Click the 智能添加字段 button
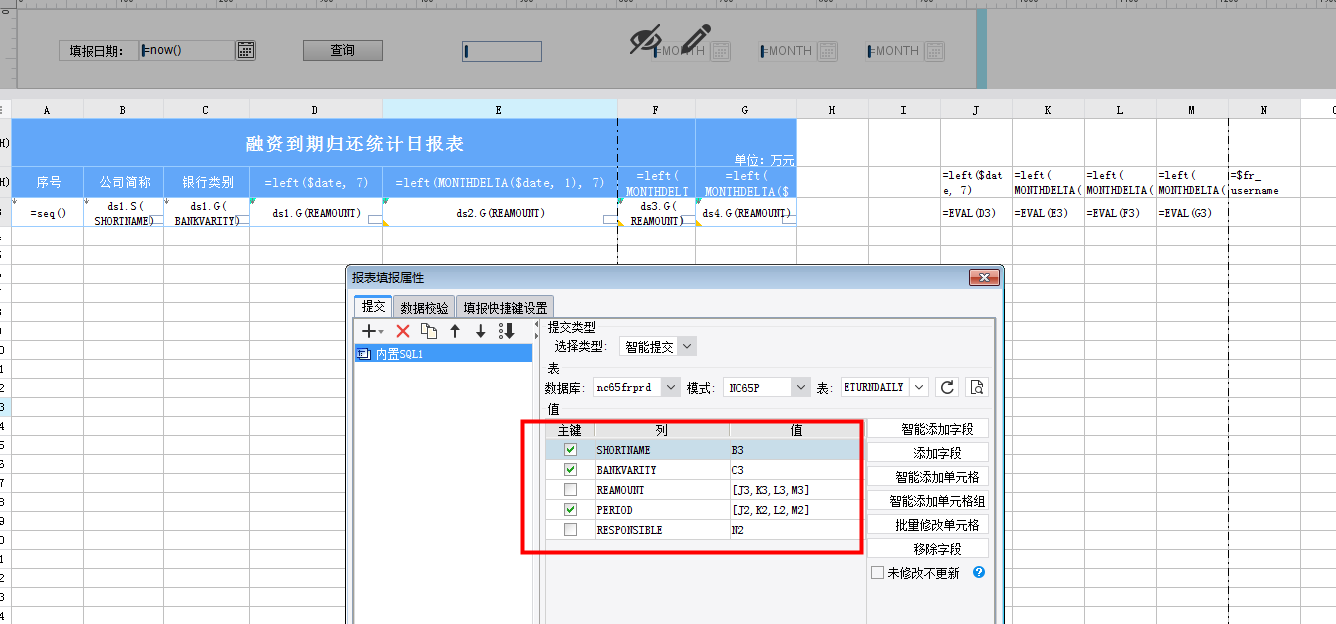1336x624 pixels. (927, 429)
